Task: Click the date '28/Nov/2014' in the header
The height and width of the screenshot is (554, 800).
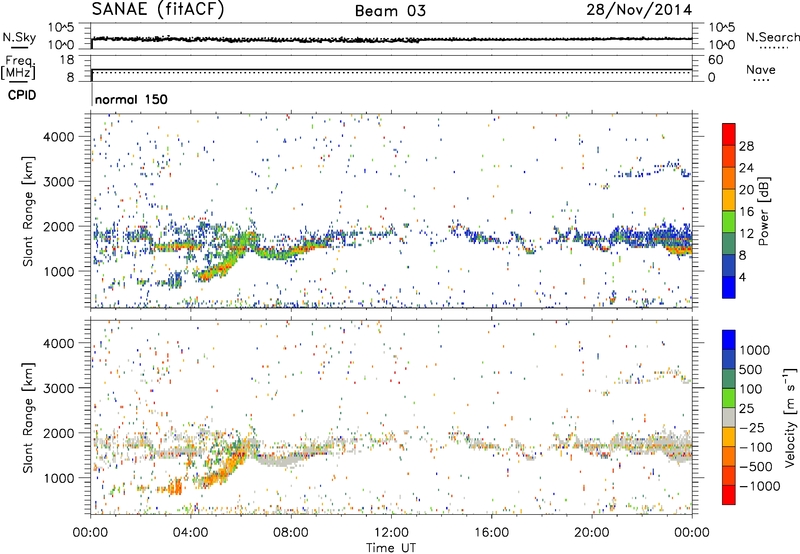Action: (639, 10)
